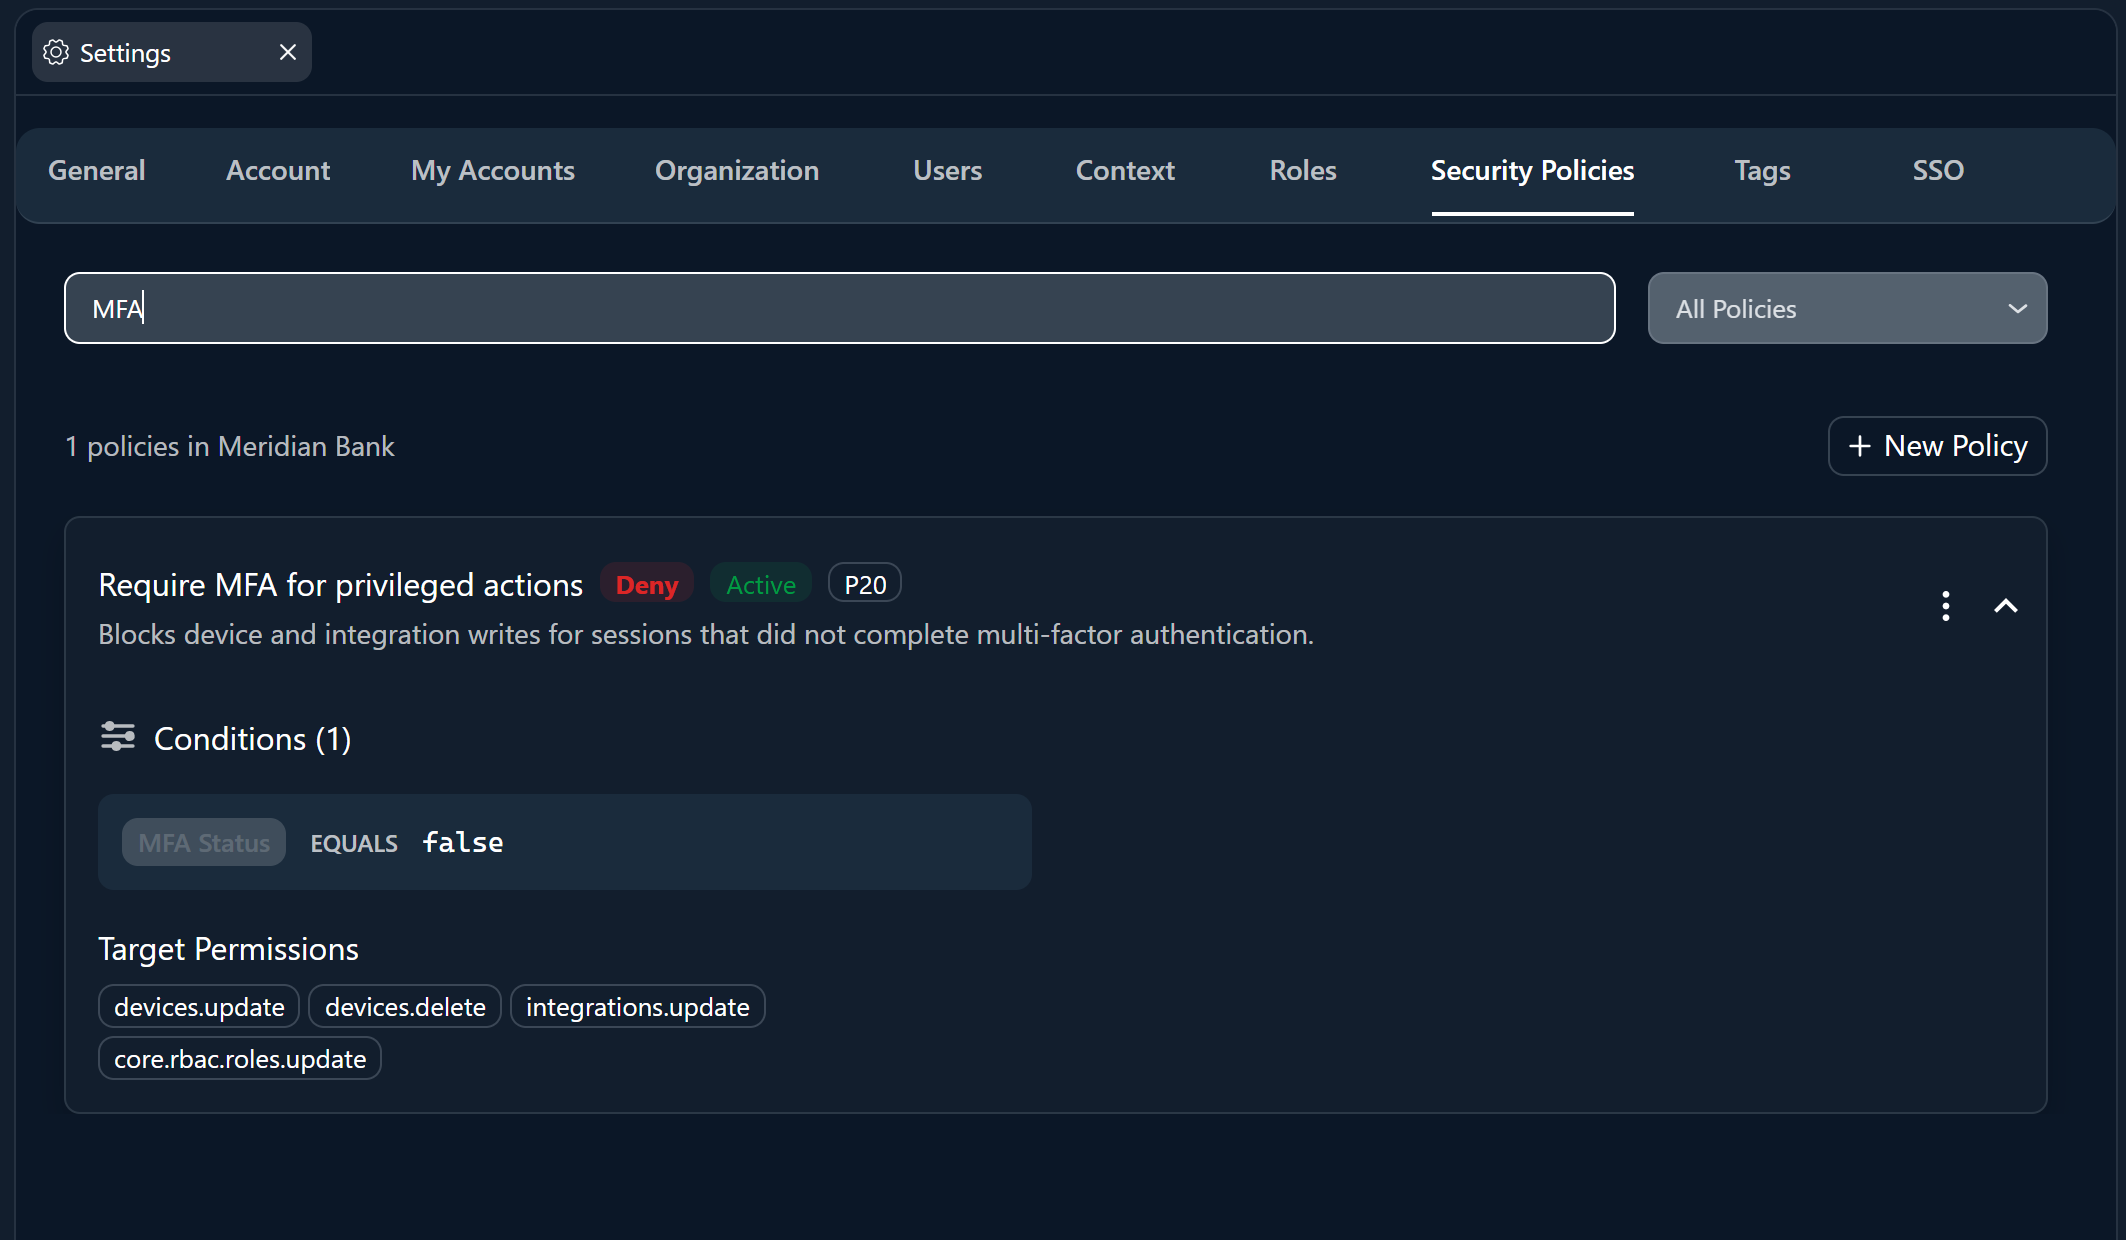Open the General tab

pyautogui.click(x=97, y=171)
